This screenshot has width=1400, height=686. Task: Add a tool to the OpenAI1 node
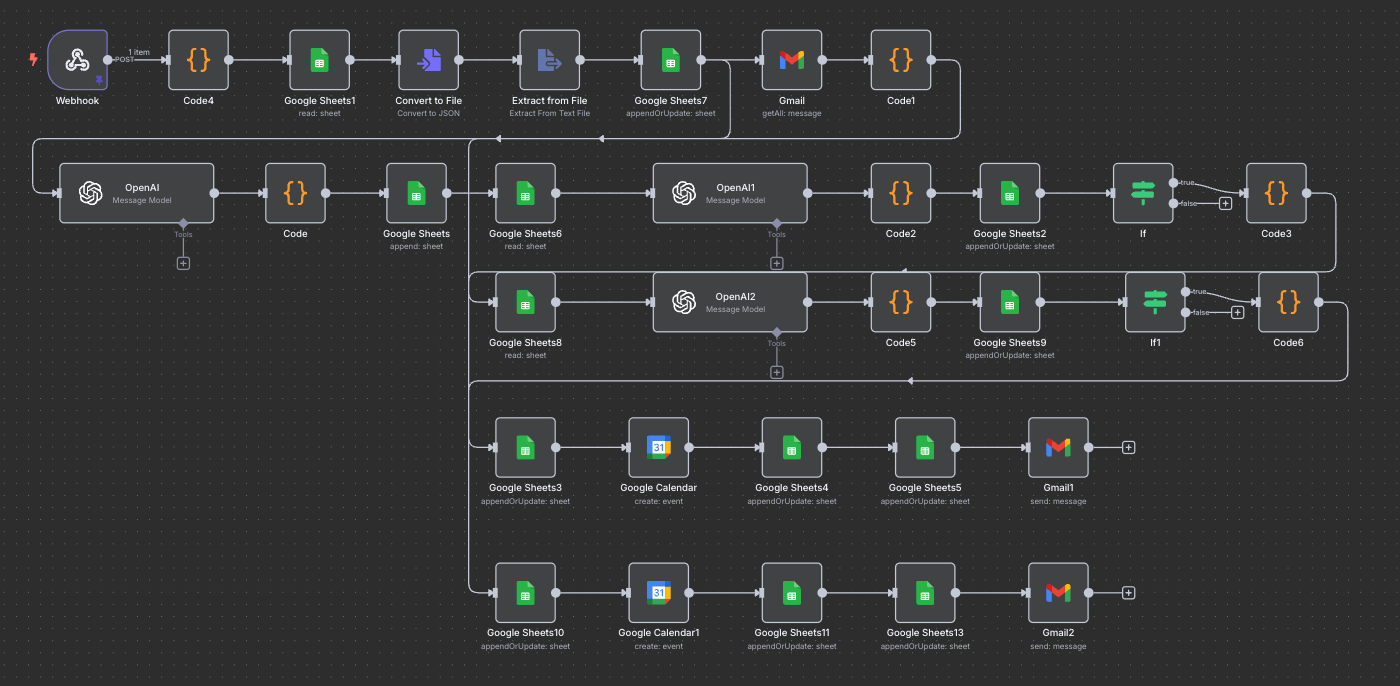coord(777,263)
